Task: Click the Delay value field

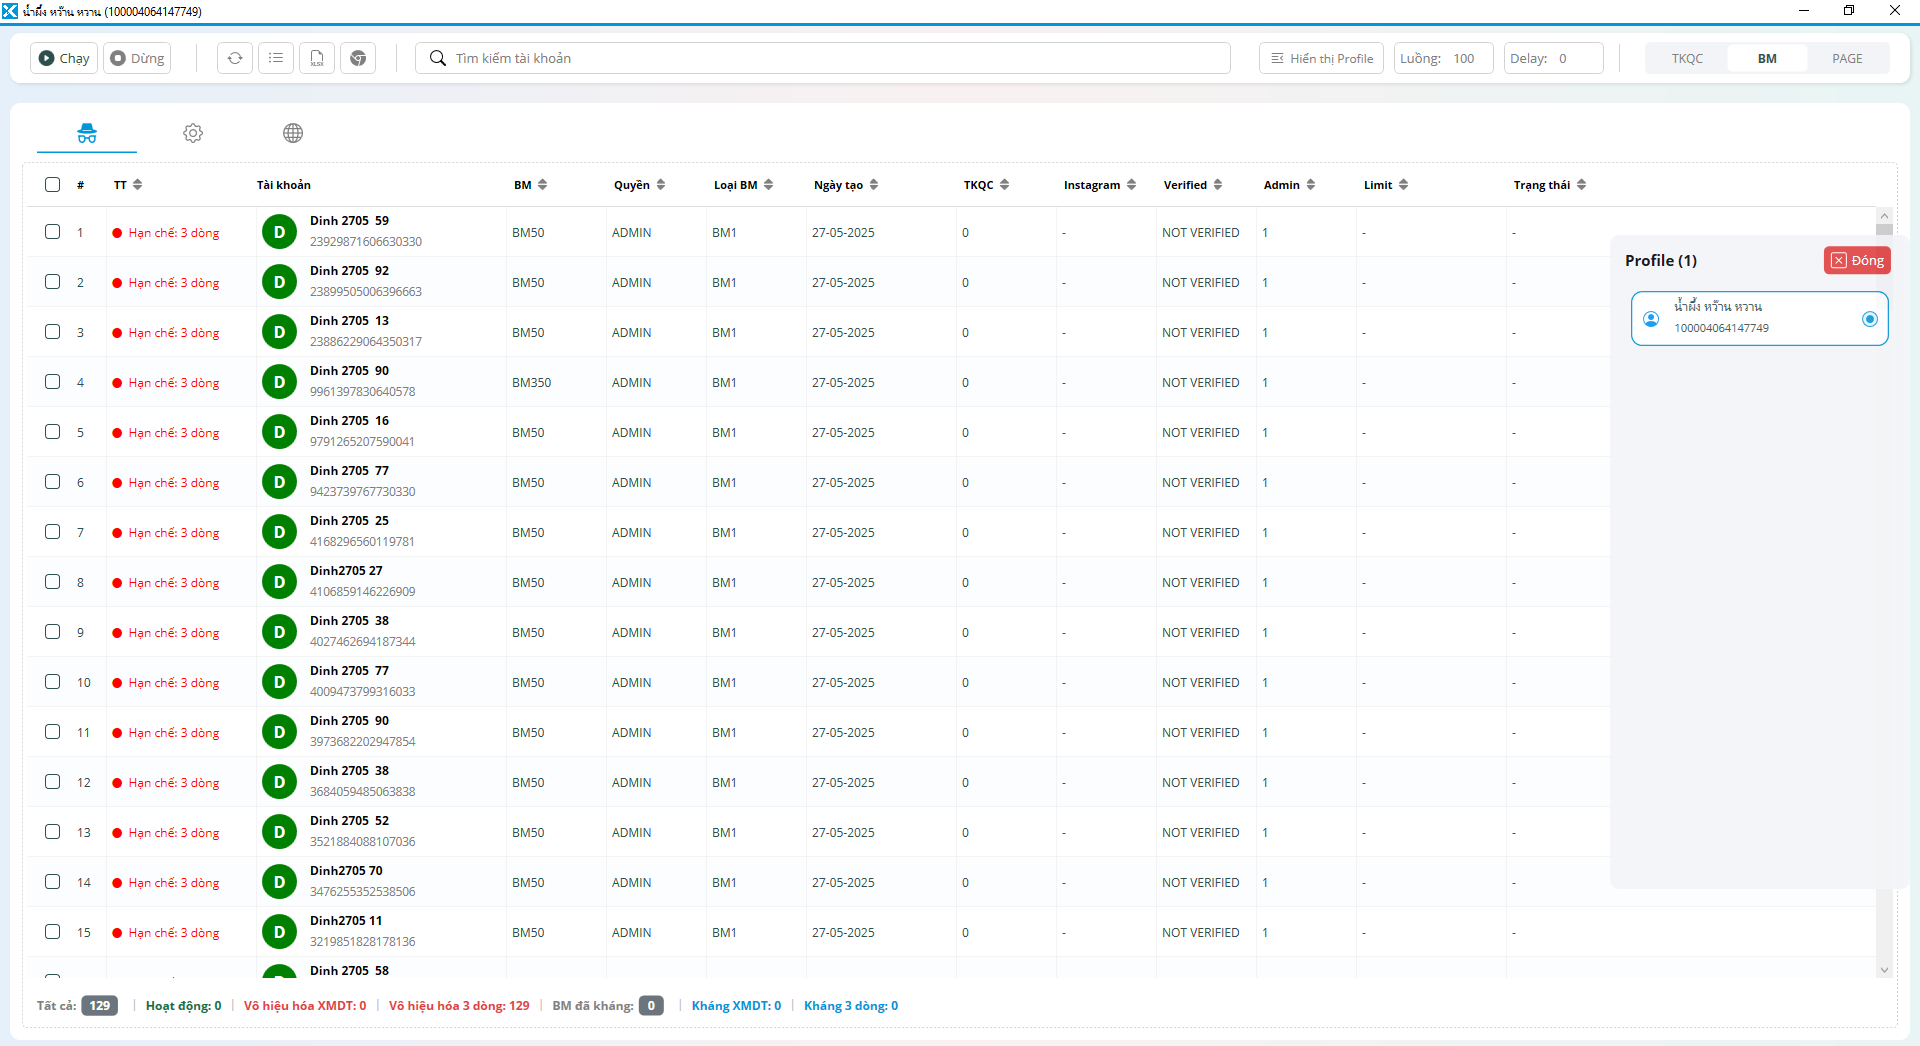Action: [1554, 58]
